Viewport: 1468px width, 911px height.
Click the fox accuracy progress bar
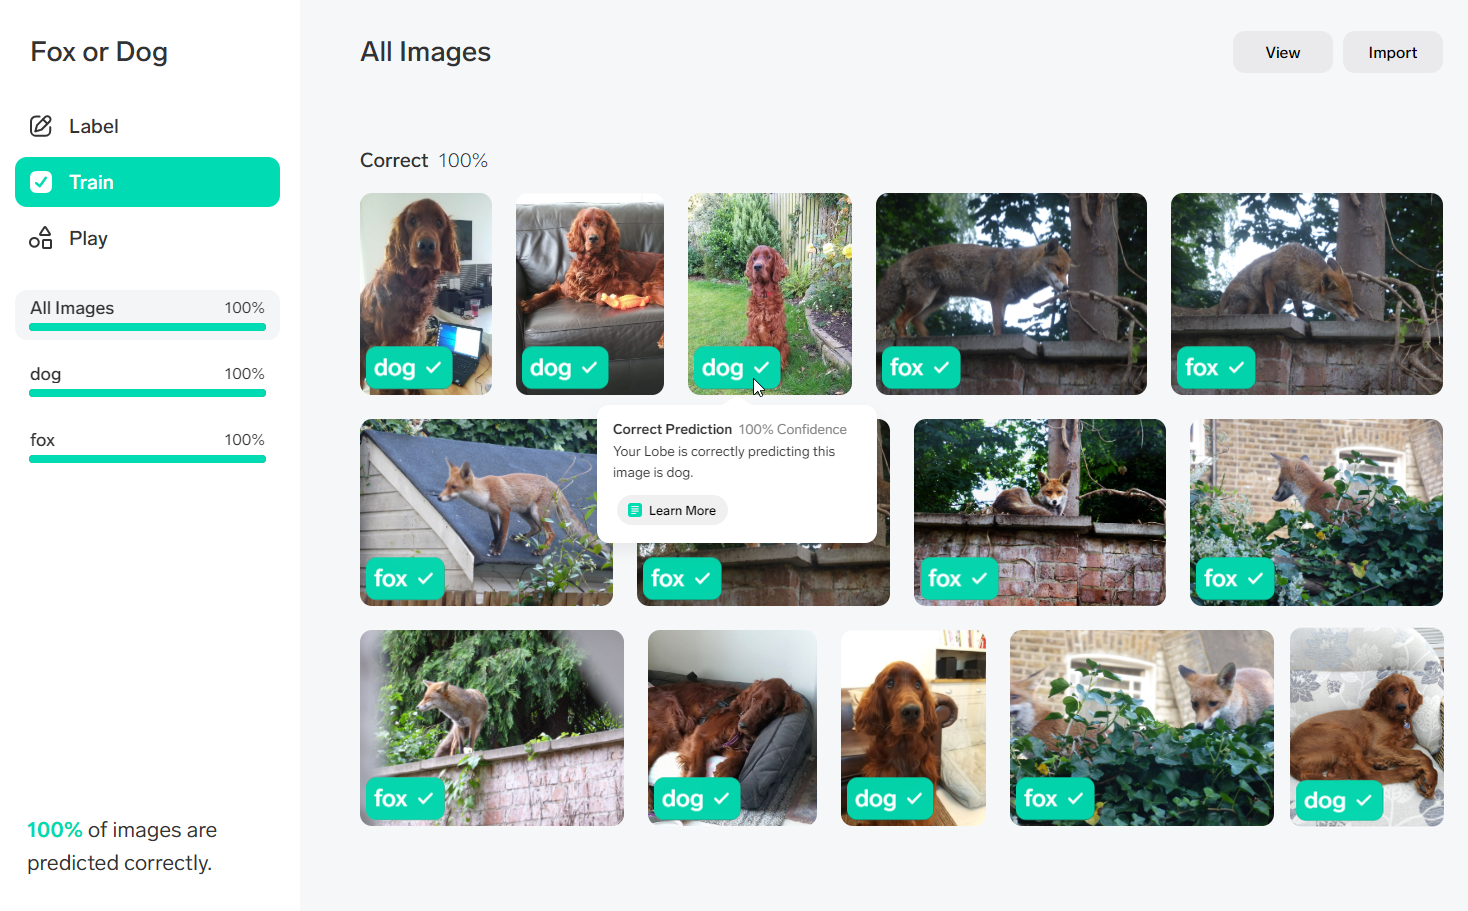pyautogui.click(x=147, y=459)
